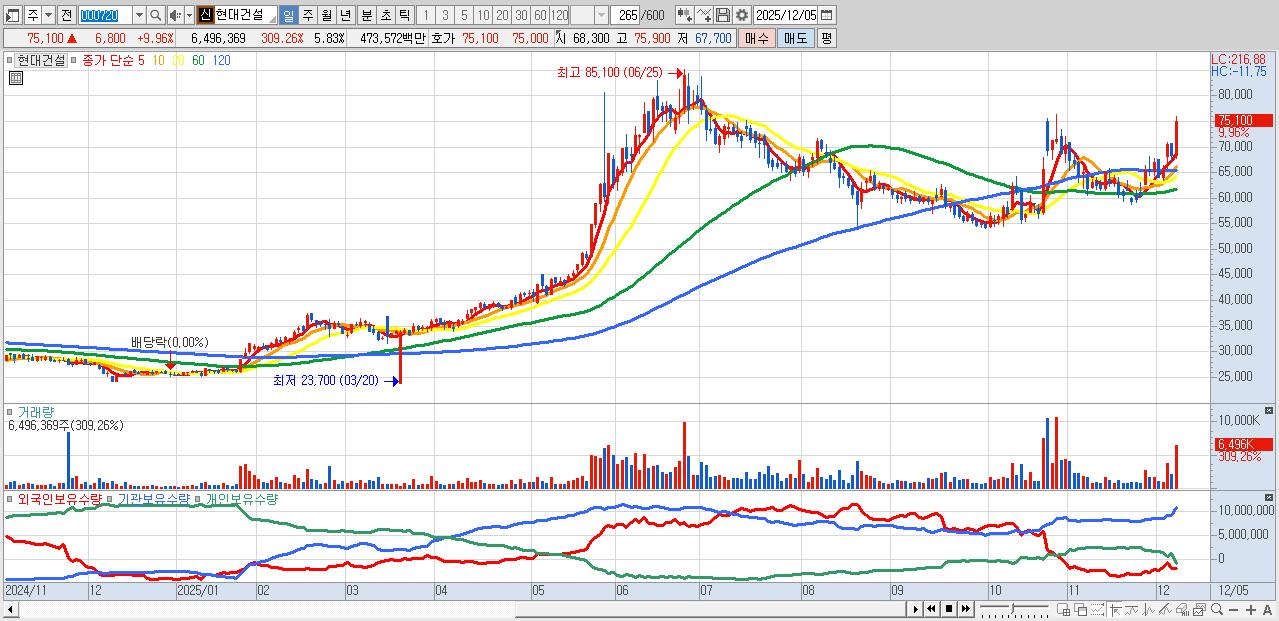
Task: Select the 분 minute period button
Action: pyautogui.click(x=365, y=15)
